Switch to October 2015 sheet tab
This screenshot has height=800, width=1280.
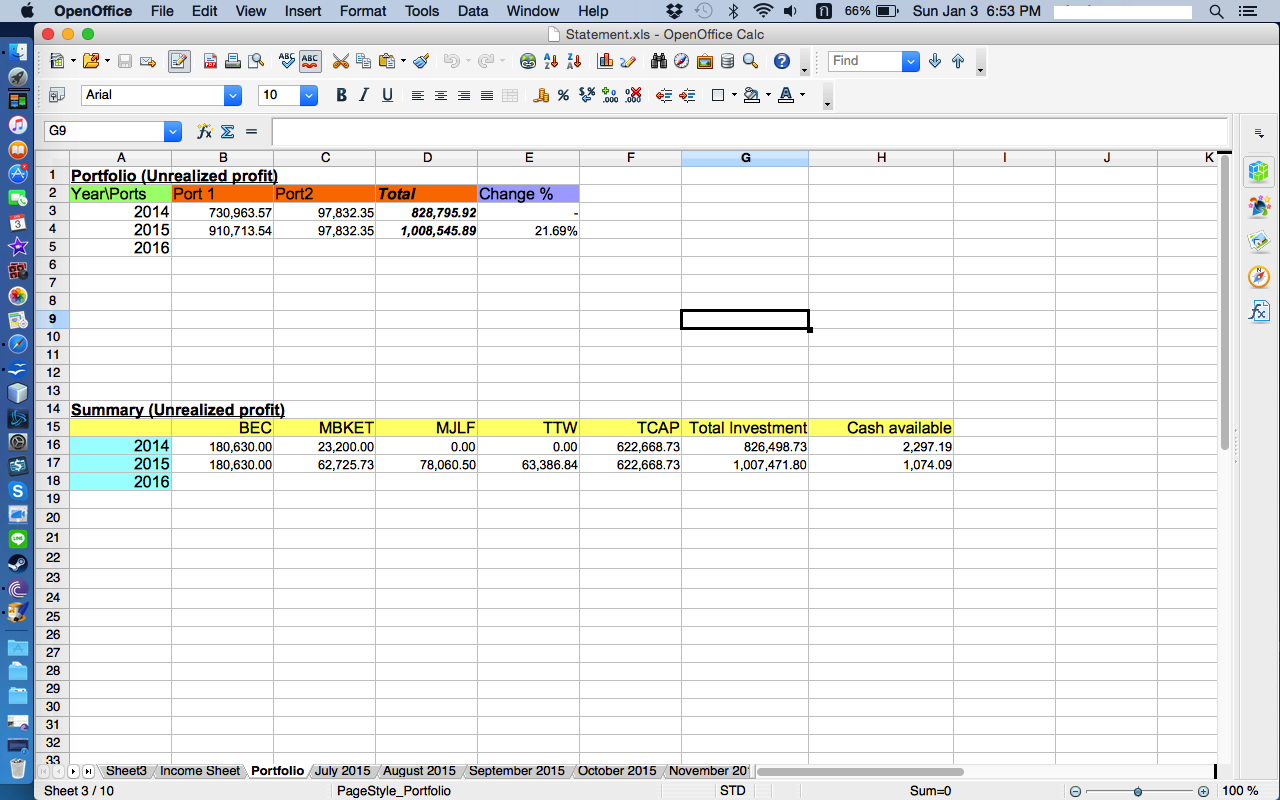click(x=617, y=771)
